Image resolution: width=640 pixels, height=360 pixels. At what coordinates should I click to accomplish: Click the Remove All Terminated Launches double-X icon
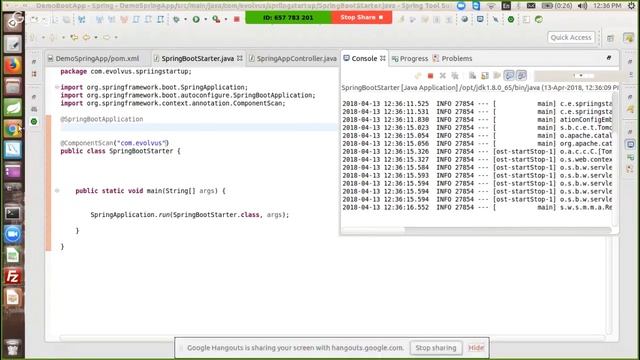pos(455,76)
